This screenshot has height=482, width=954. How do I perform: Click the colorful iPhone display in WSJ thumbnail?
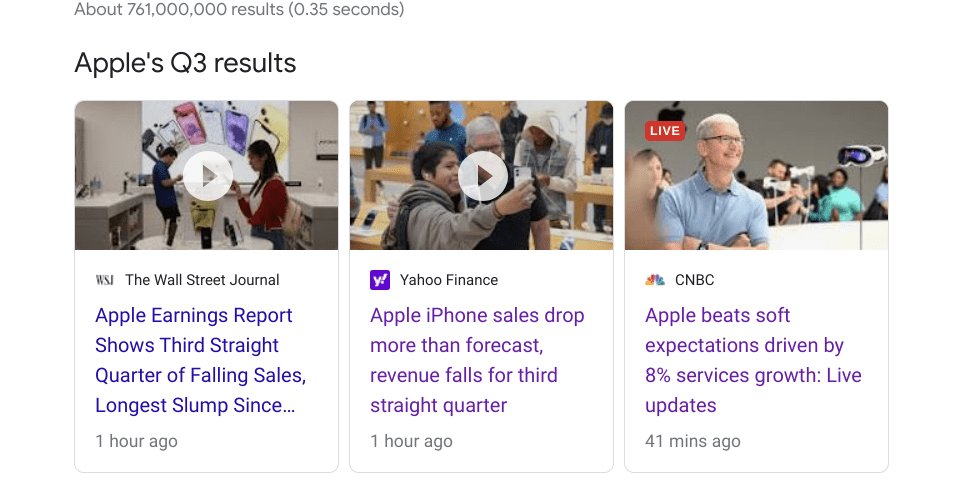(x=213, y=130)
